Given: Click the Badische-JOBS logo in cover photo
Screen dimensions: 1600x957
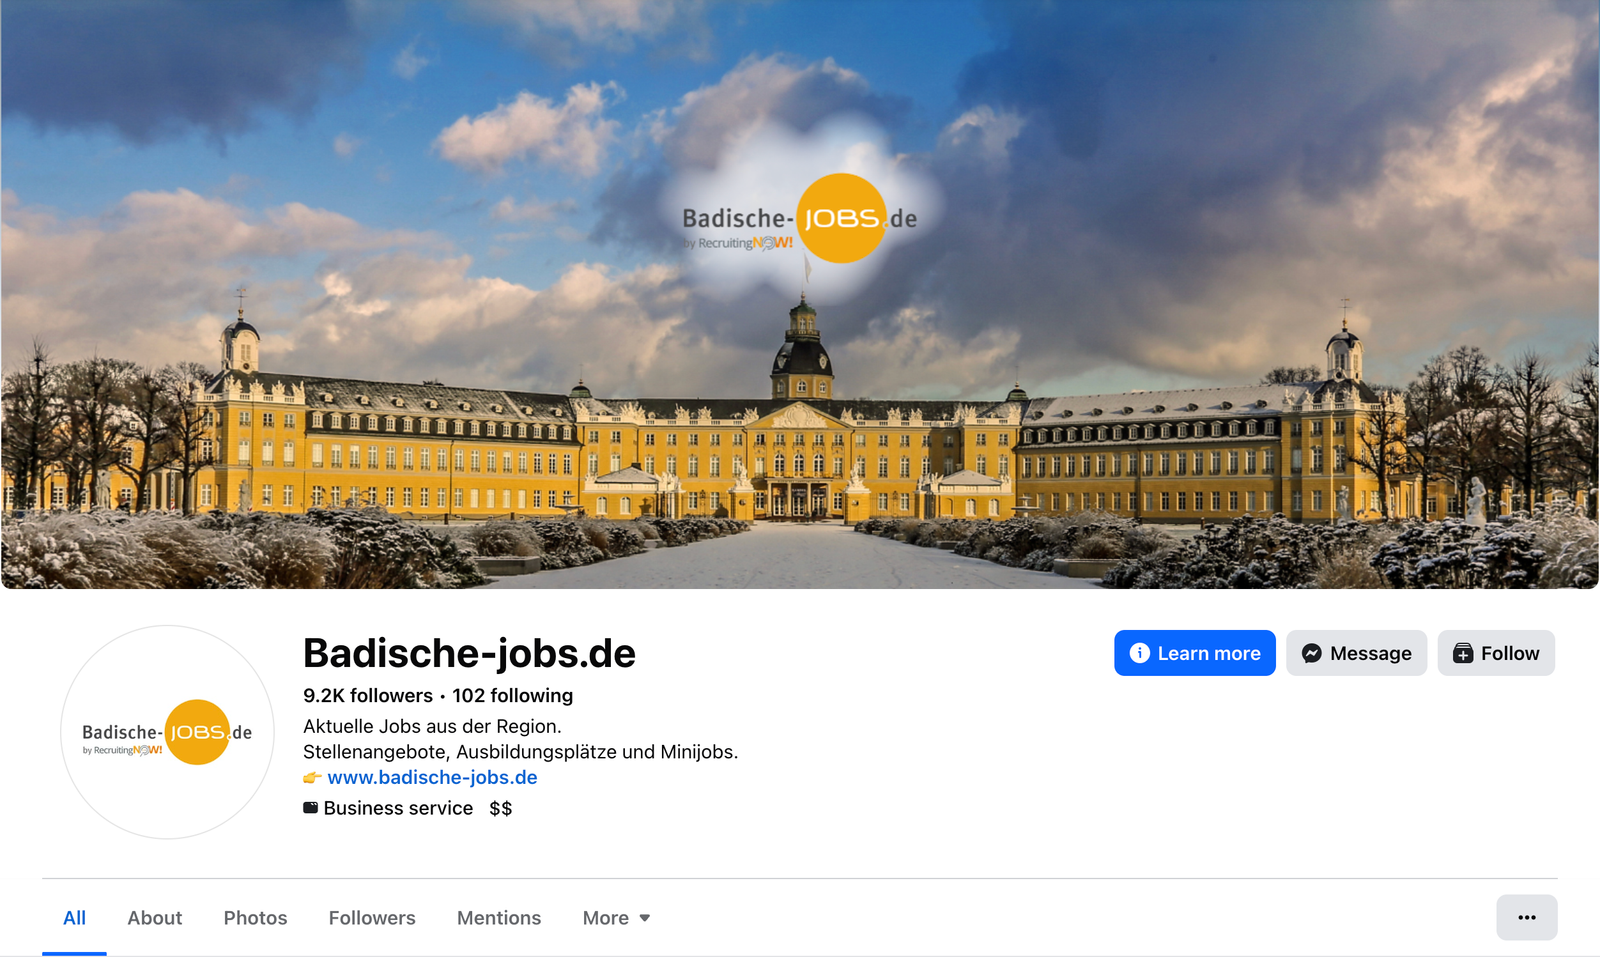Looking at the screenshot, I should pos(799,220).
